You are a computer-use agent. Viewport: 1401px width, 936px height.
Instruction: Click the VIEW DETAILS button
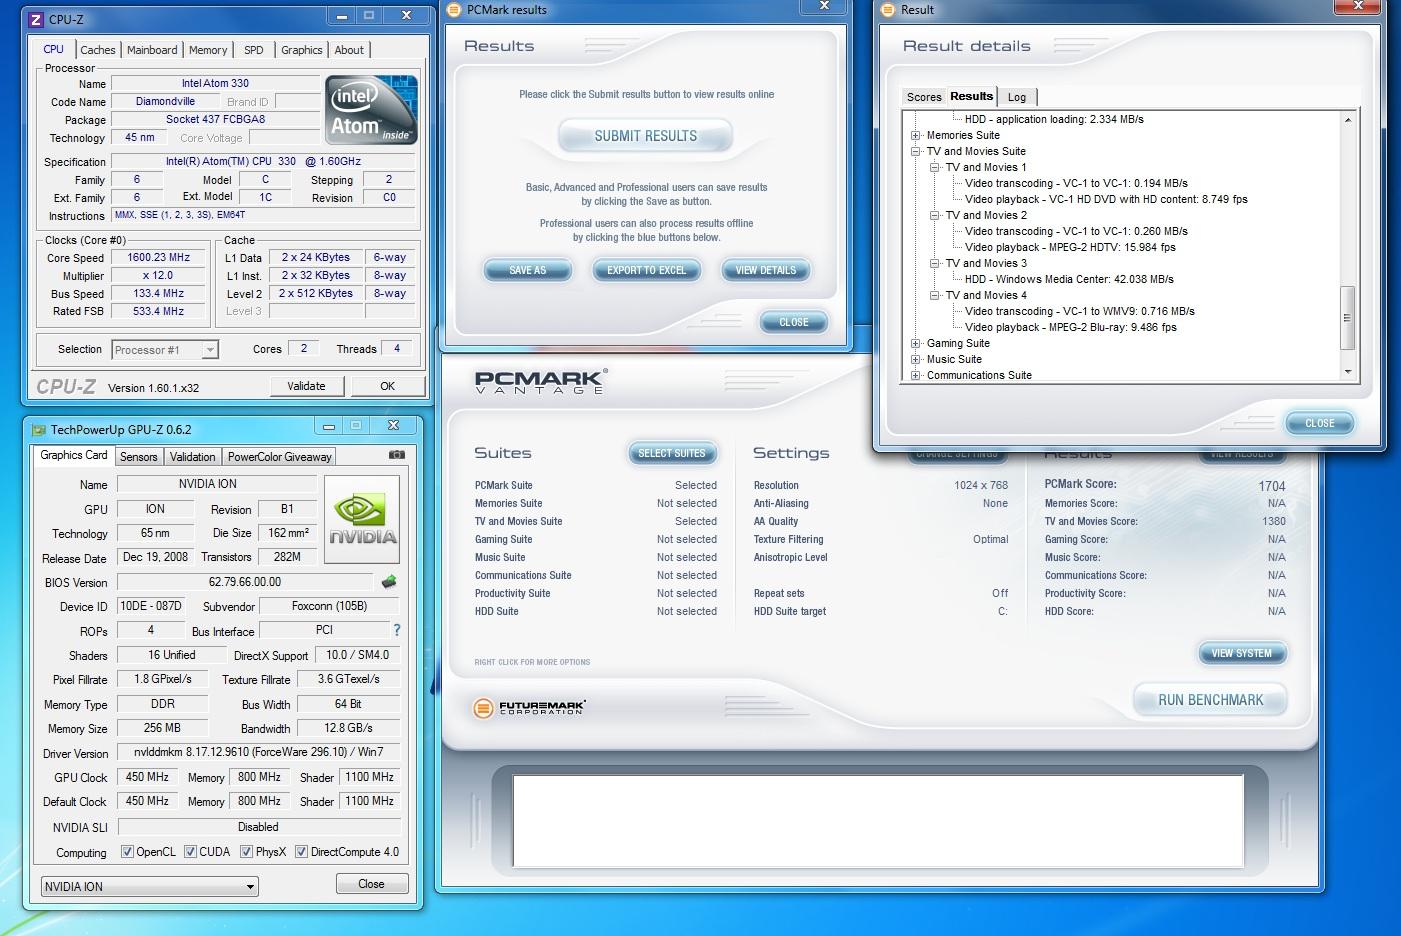(766, 271)
